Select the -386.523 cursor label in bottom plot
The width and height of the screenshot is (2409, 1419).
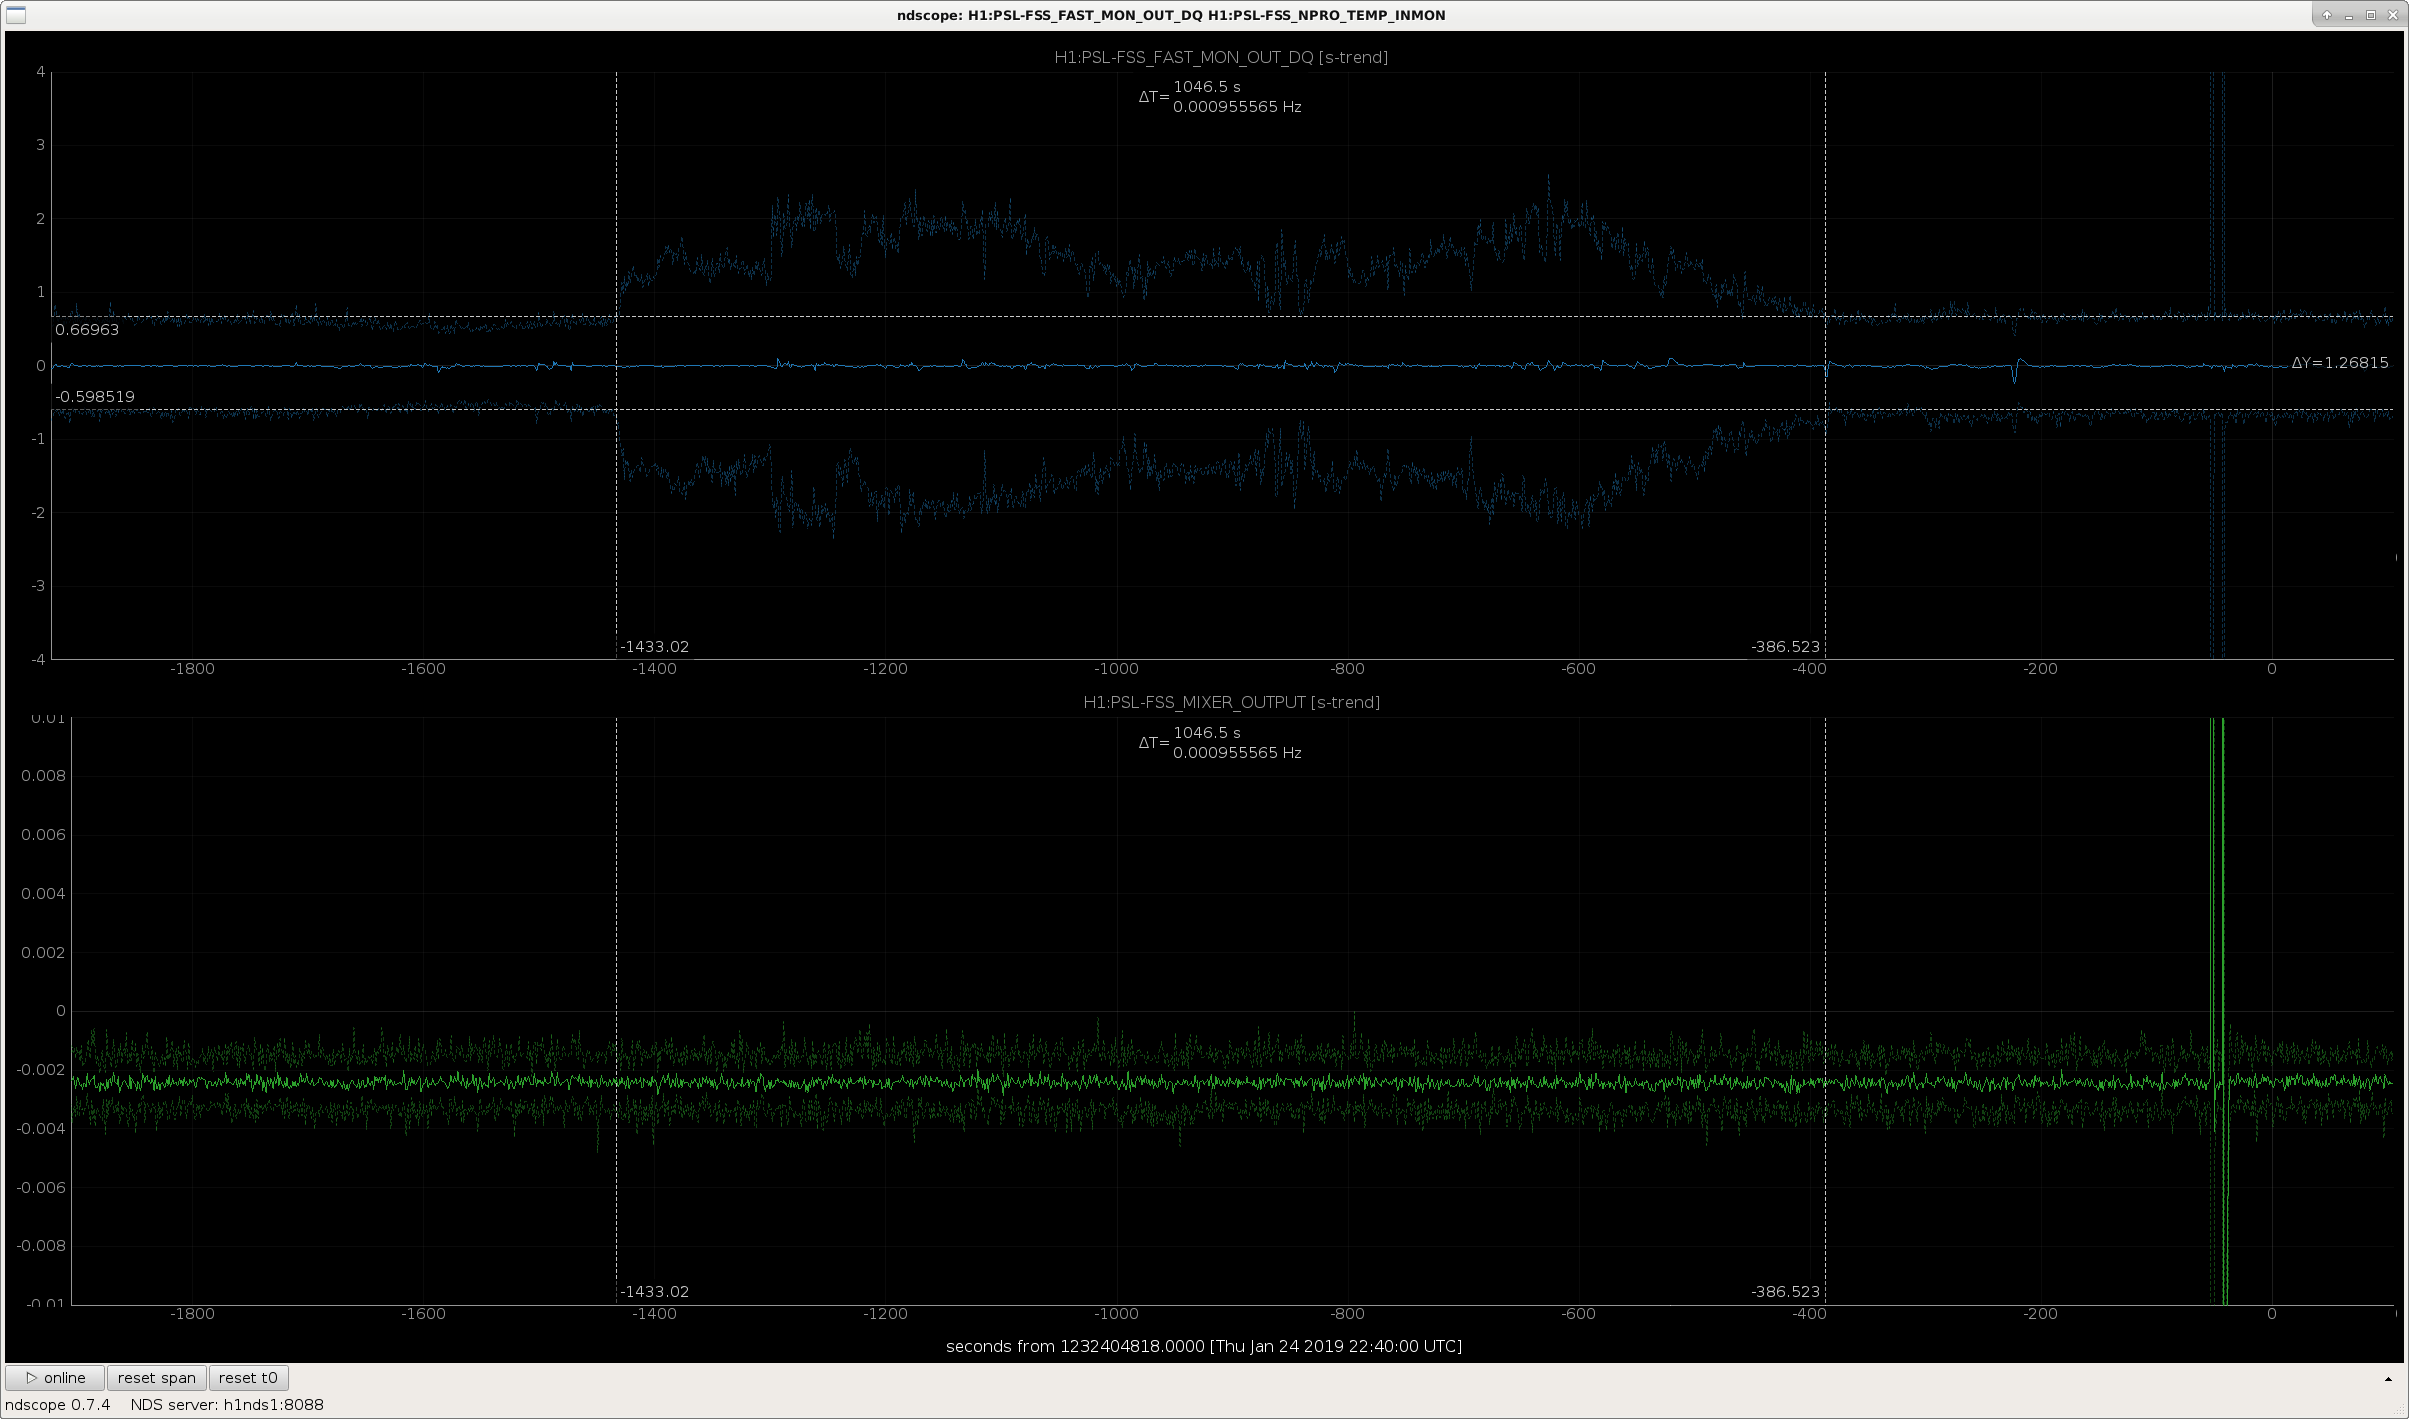(1785, 1292)
